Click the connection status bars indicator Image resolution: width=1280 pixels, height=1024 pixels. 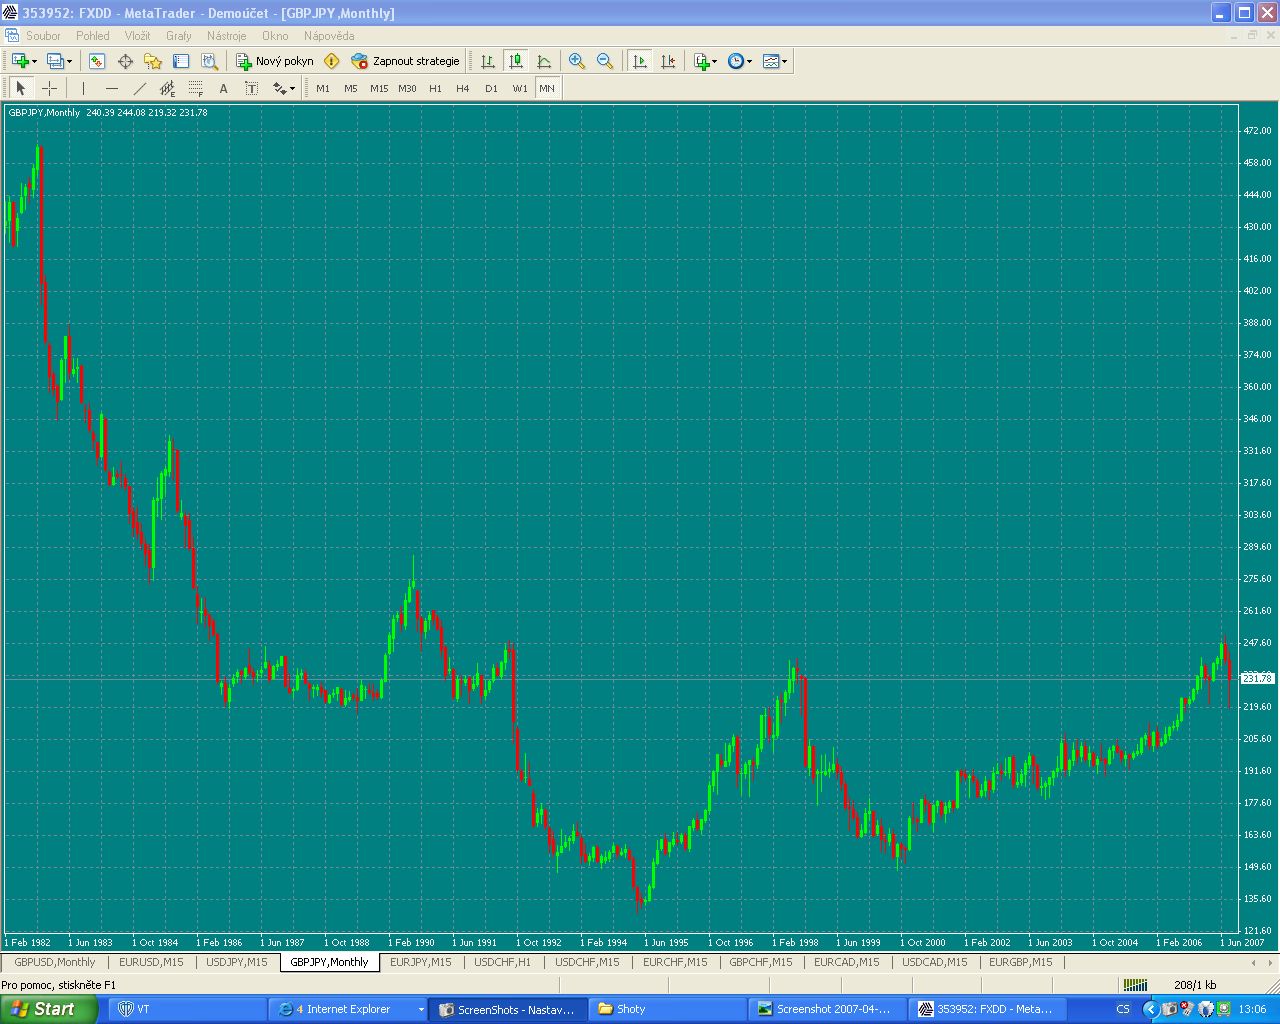tap(1135, 985)
